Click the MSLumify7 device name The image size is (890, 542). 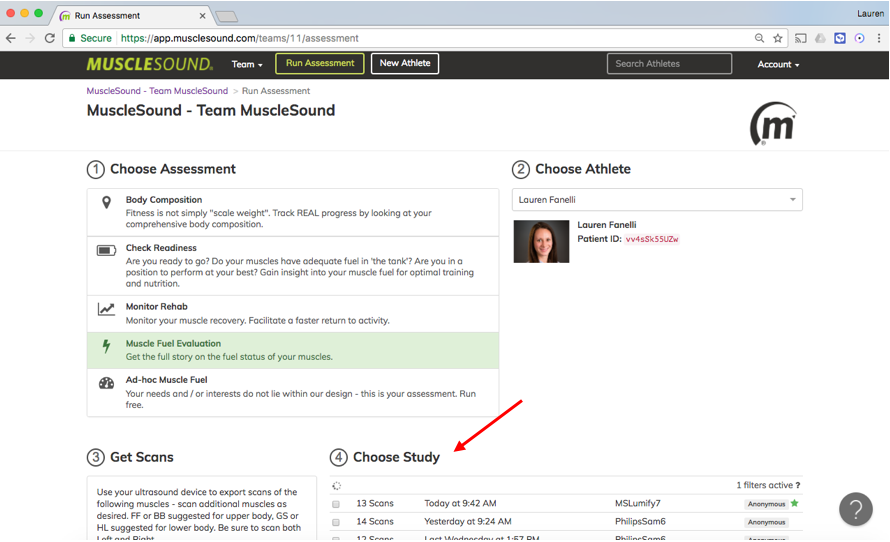point(637,503)
